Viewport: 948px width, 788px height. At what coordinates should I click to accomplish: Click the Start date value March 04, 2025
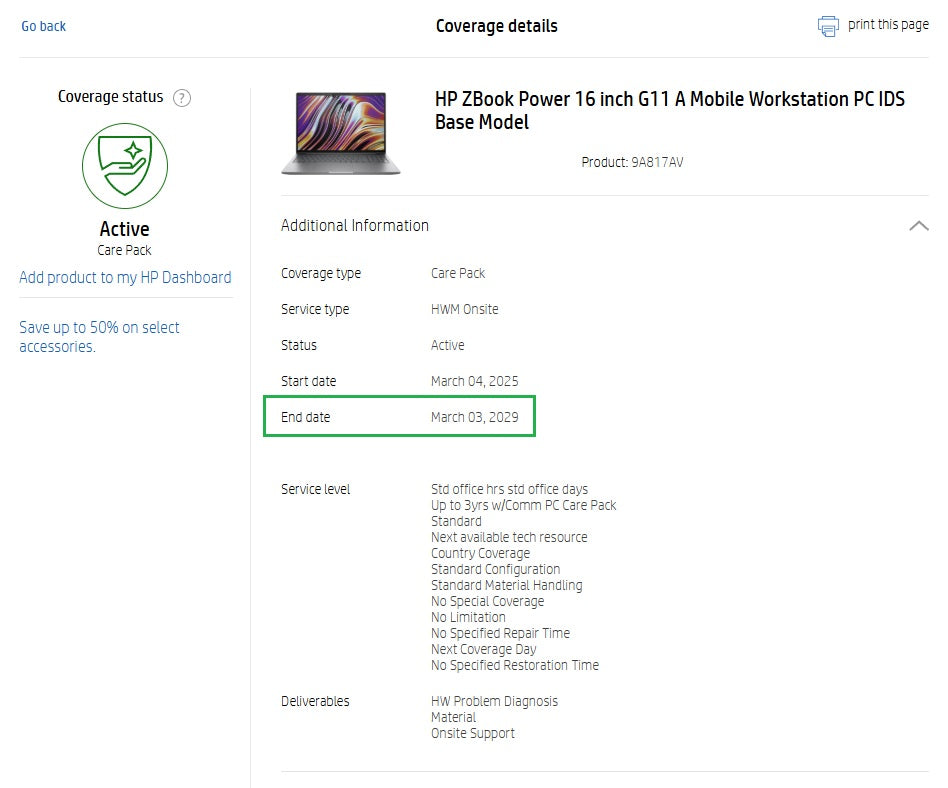[x=474, y=381]
